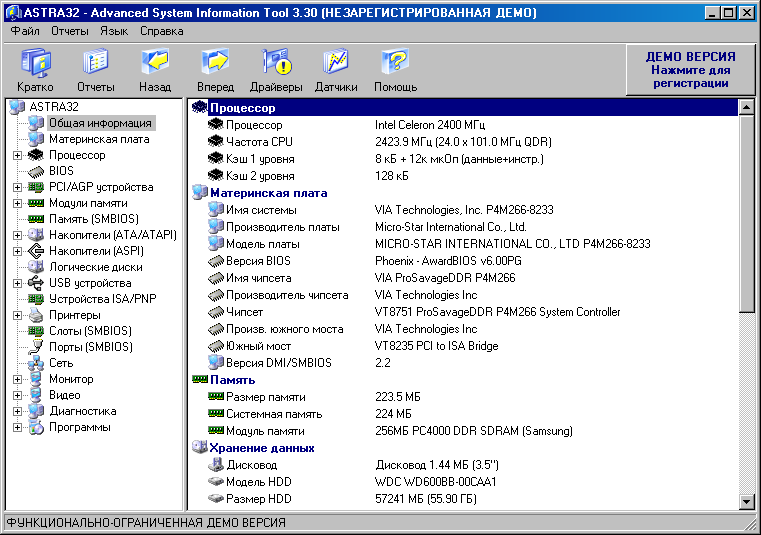The width and height of the screenshot is (761, 535).
Task: Click the Материнская плата section heading
Action: click(269, 193)
